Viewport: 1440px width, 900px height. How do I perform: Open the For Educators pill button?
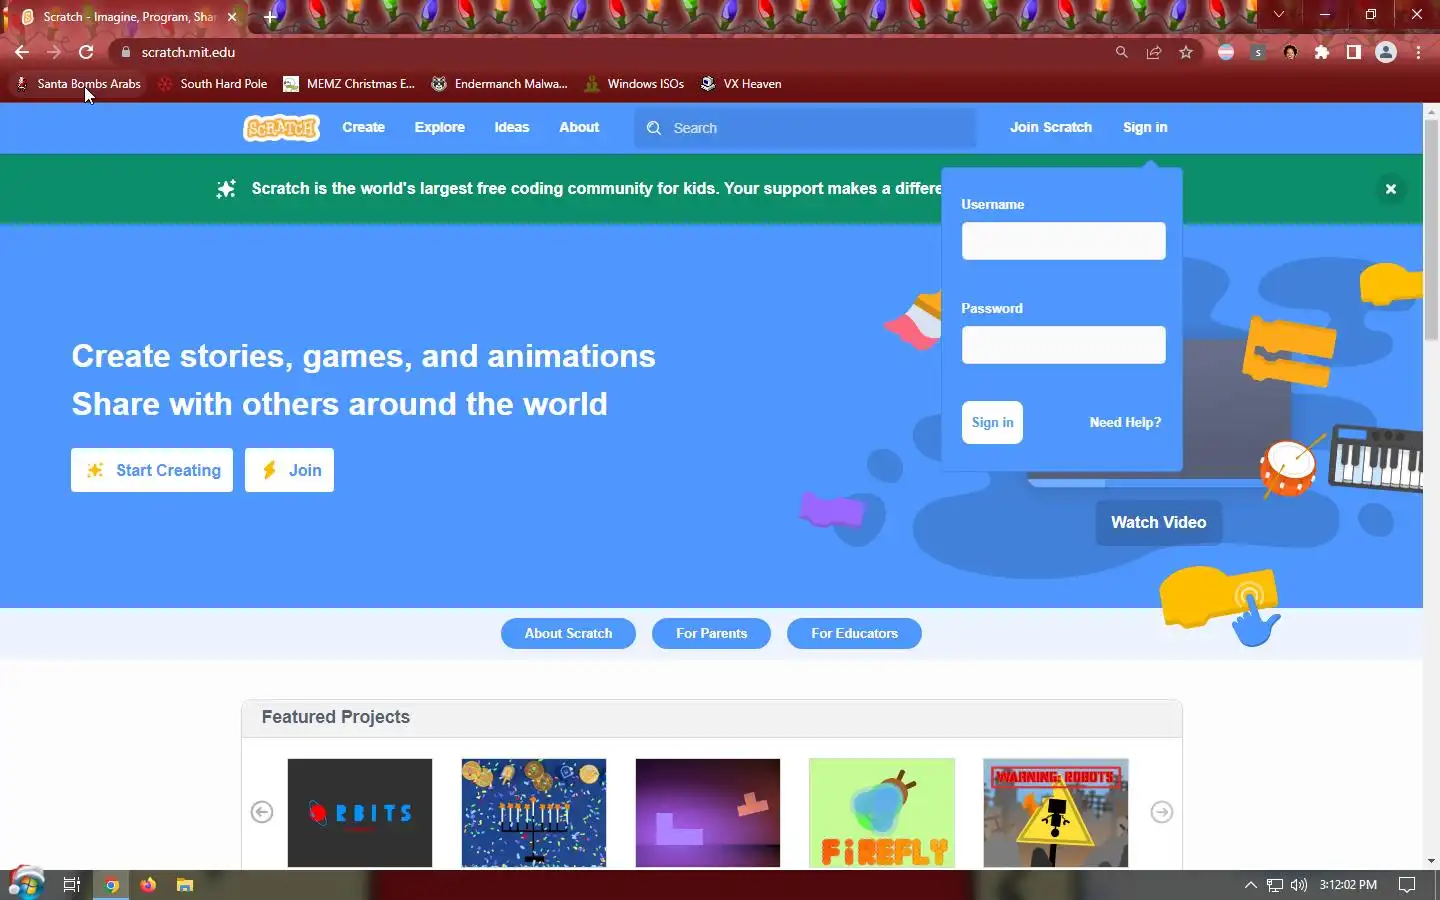tap(854, 633)
